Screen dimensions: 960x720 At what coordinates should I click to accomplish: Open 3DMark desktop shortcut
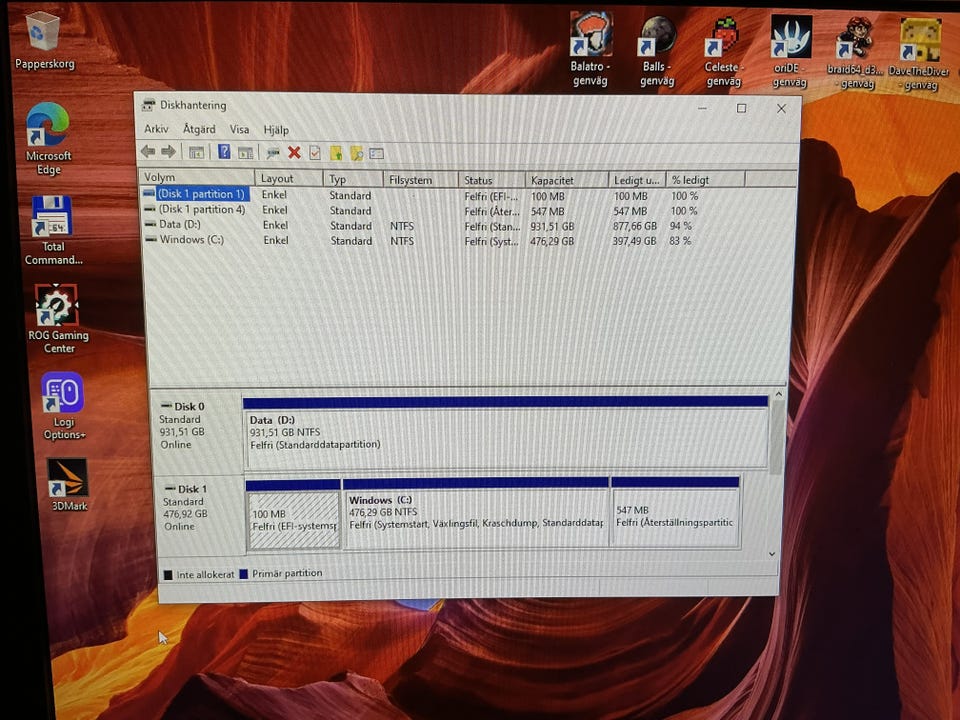69,479
